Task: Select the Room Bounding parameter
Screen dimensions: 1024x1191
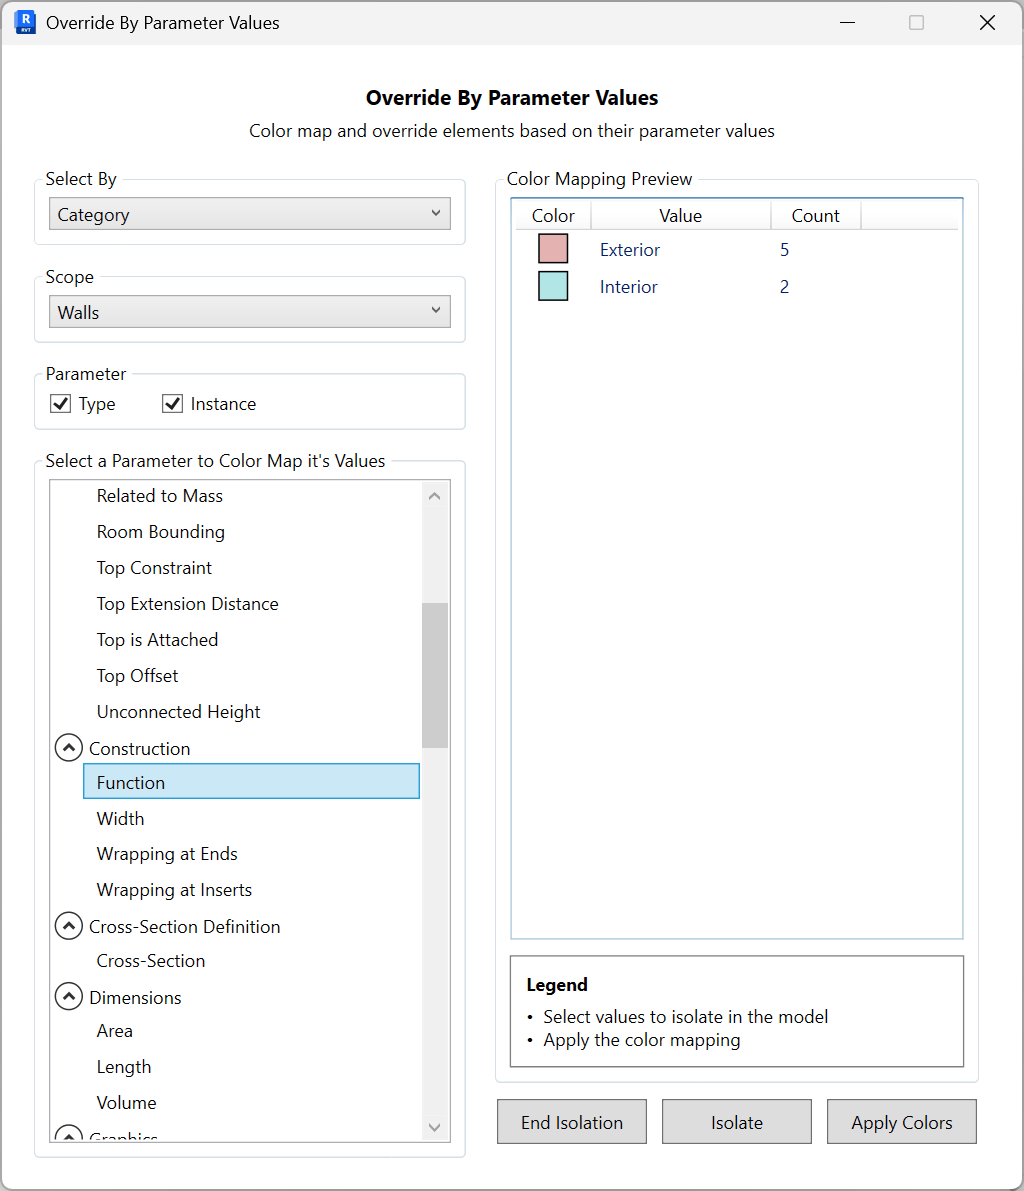Action: 161,531
